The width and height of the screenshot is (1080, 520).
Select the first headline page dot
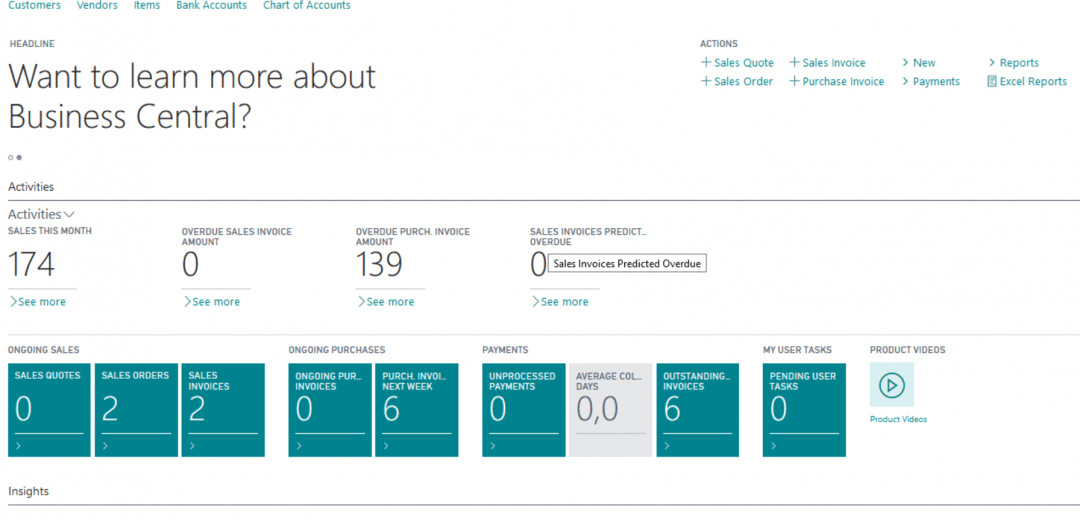[x=11, y=157]
